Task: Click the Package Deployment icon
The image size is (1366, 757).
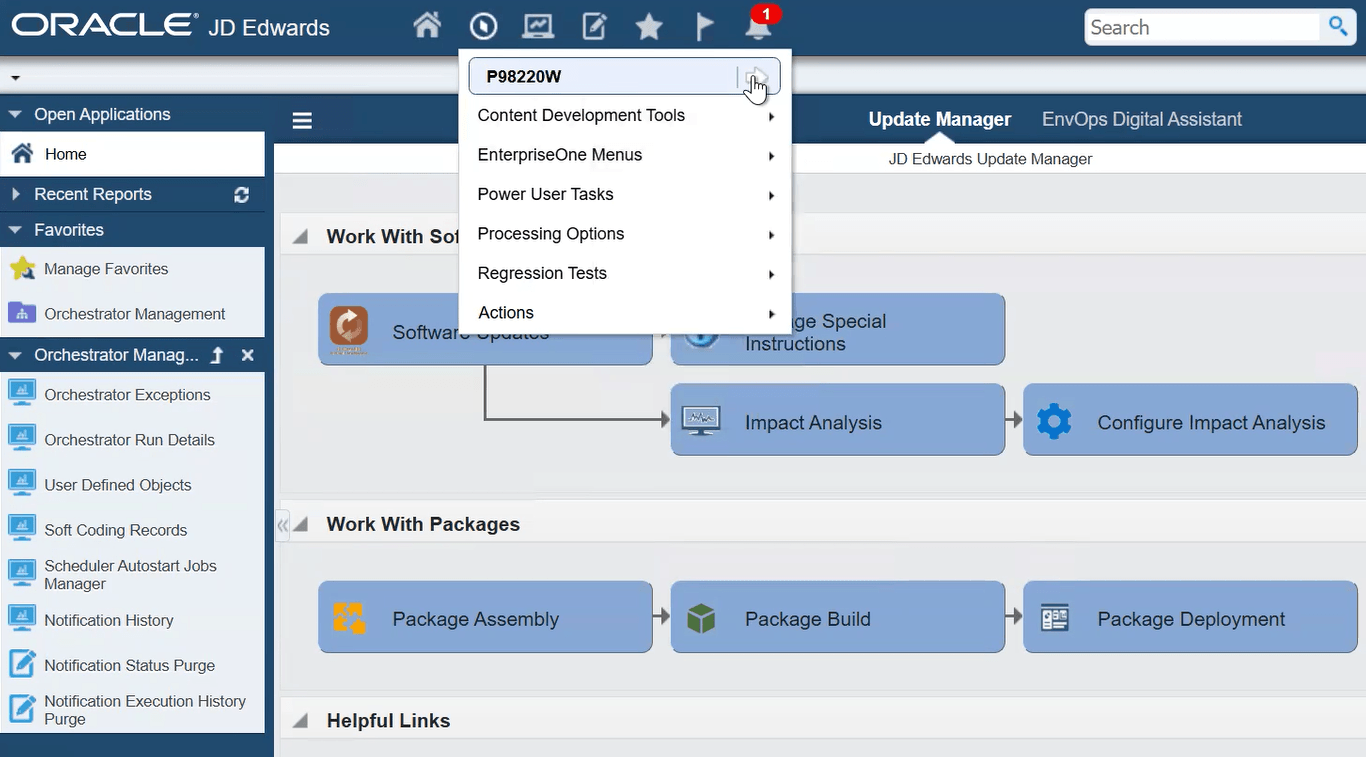Action: [x=1054, y=618]
